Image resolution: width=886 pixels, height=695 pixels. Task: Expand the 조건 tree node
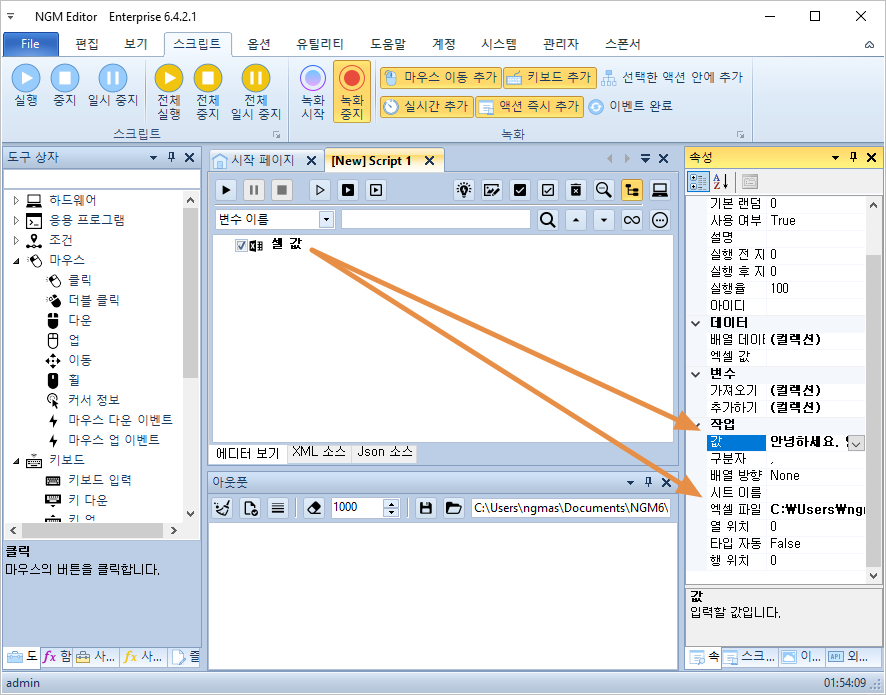16,240
